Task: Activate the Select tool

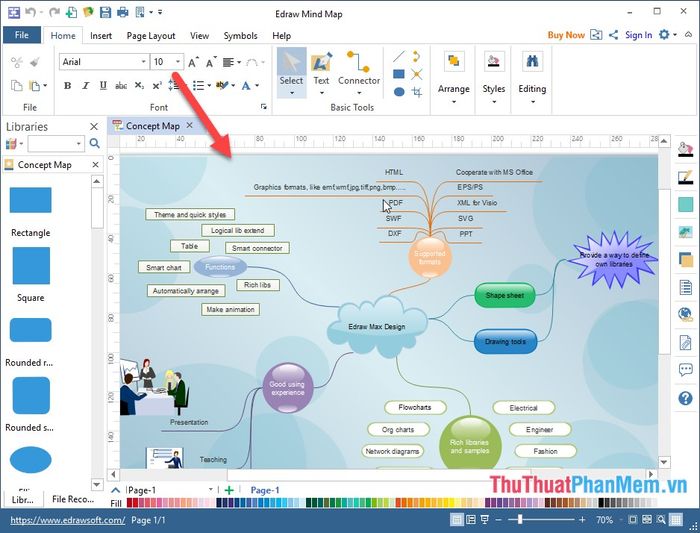Action: 291,73
